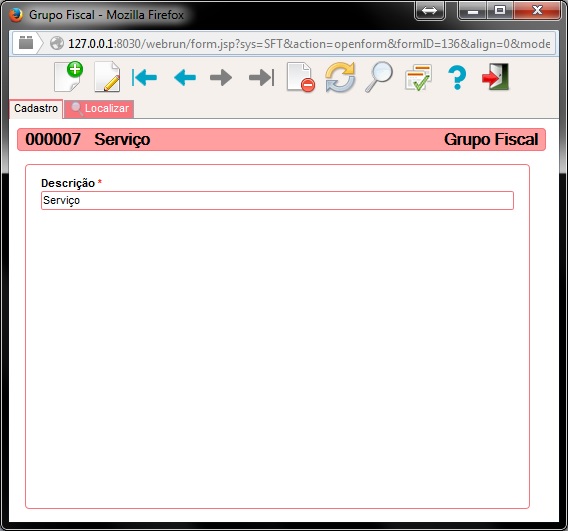Viewport: 568px width, 531px height.
Task: Click the double-arrow window resize button
Action: point(430,11)
